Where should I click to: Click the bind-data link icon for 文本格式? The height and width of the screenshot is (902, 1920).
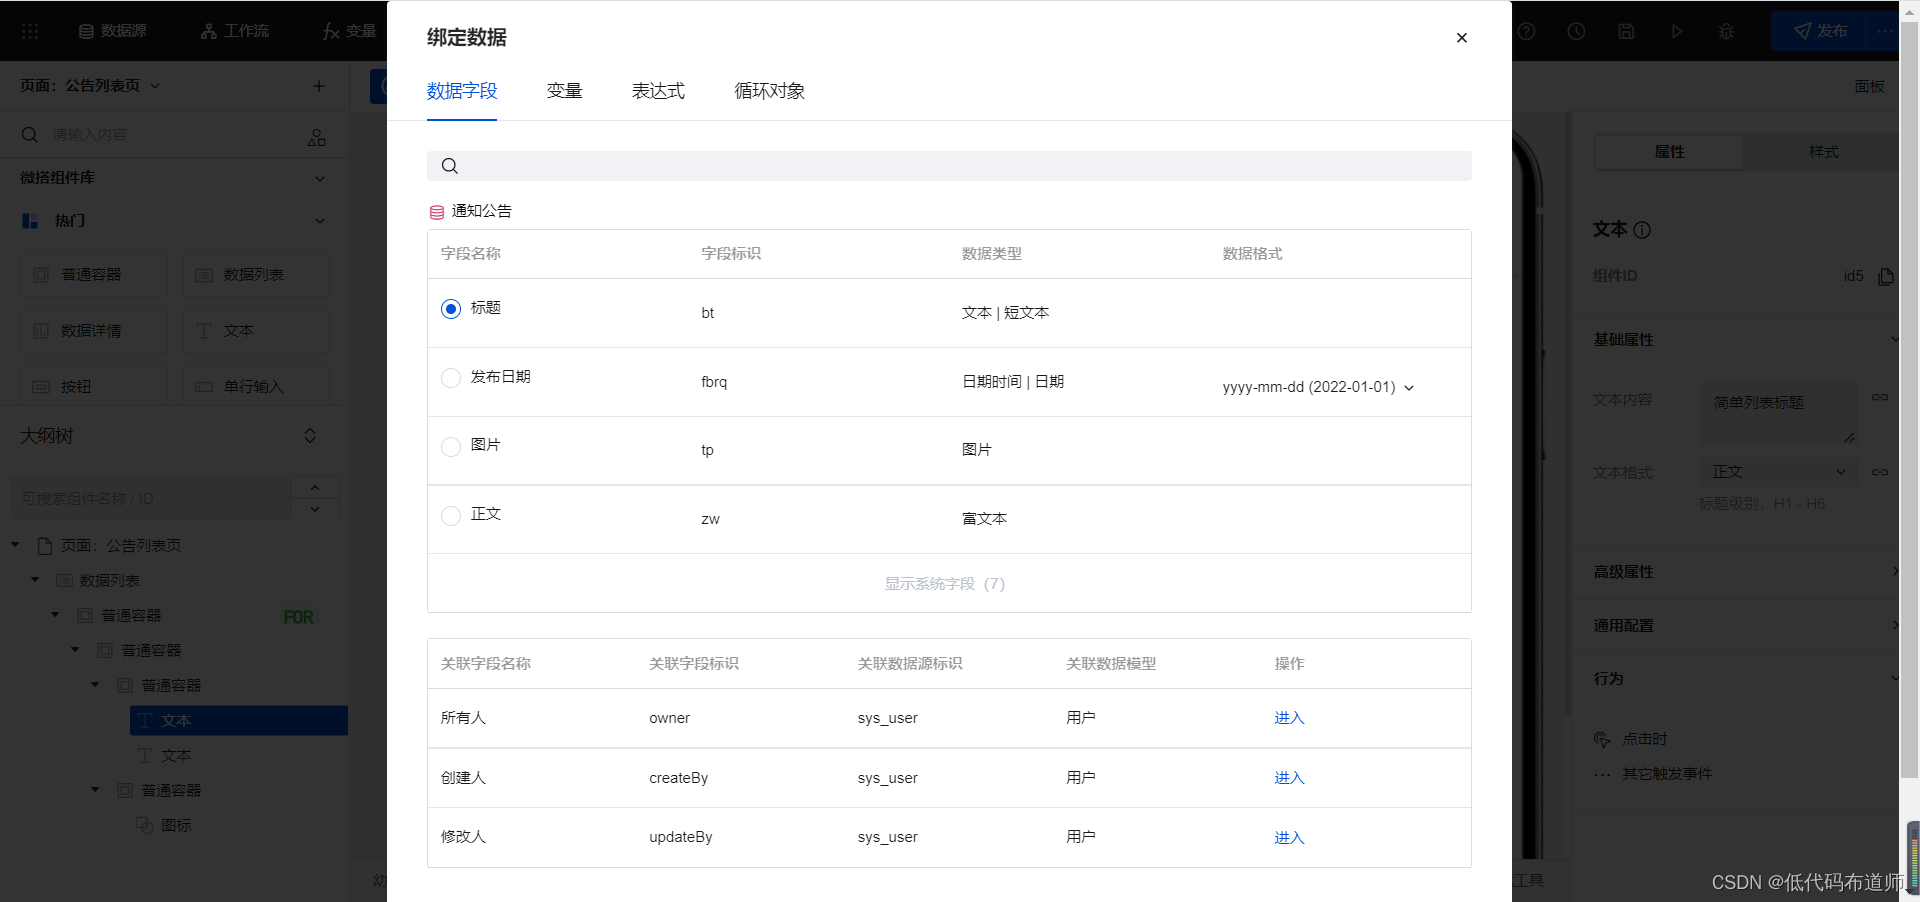(1880, 472)
